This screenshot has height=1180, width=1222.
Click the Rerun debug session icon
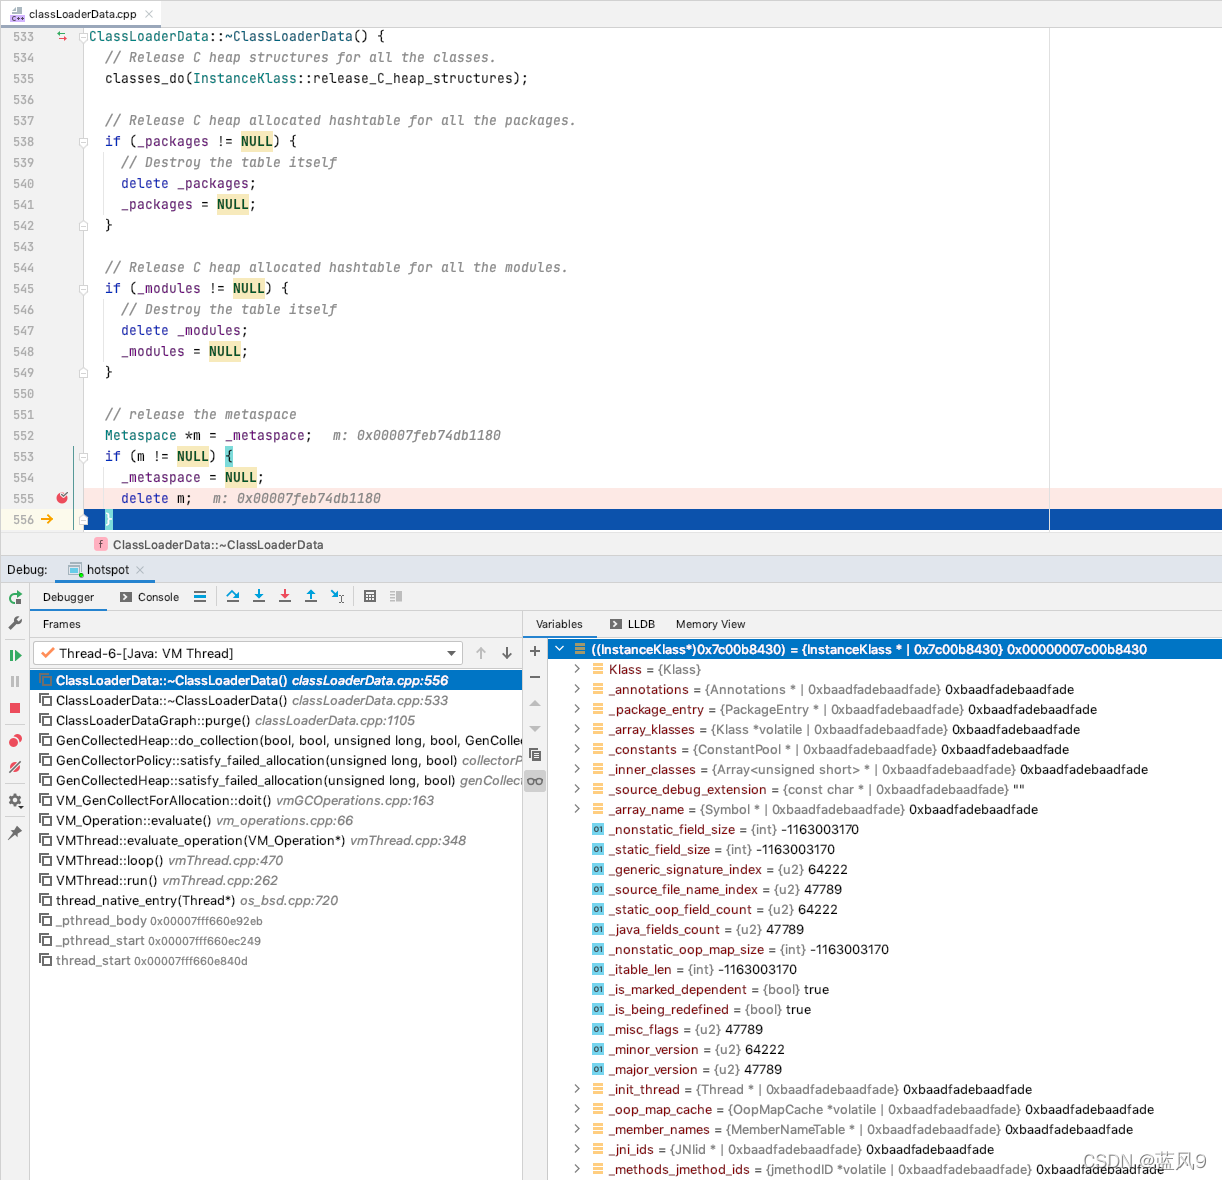15,597
